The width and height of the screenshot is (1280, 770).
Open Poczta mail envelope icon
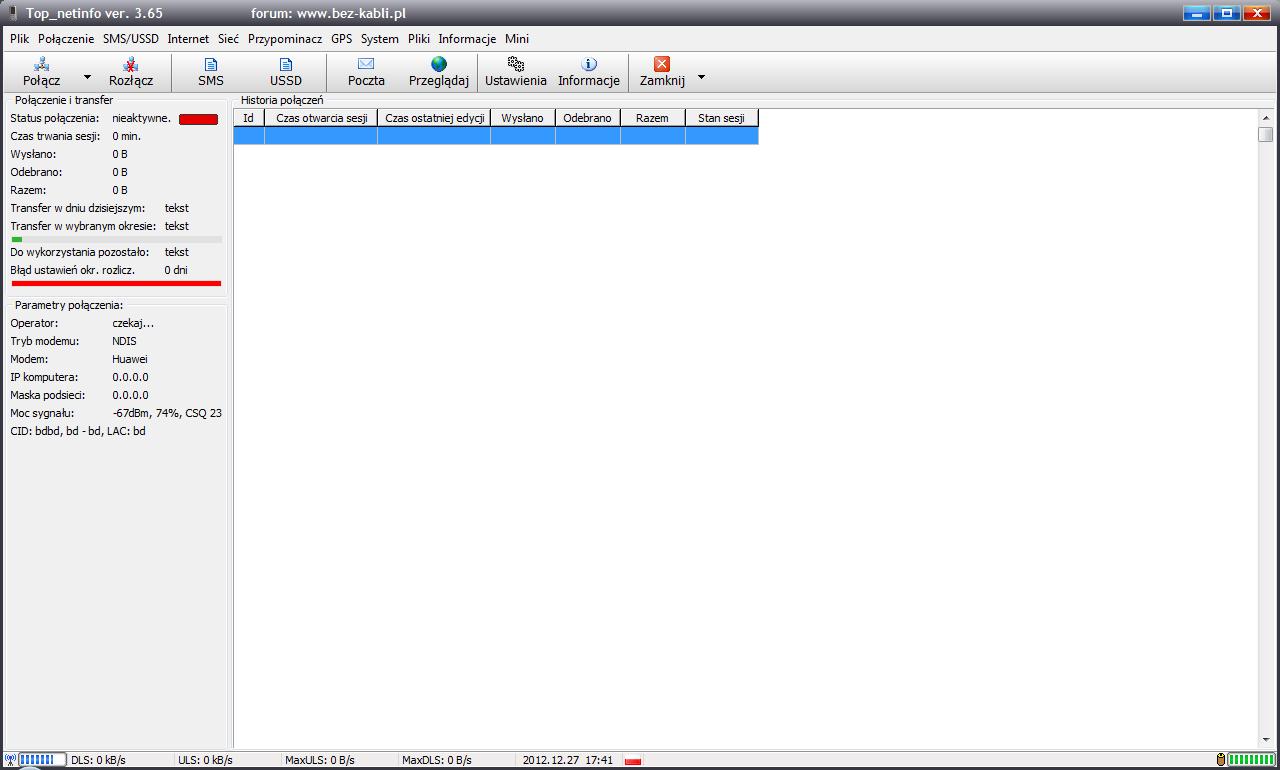coord(366,64)
